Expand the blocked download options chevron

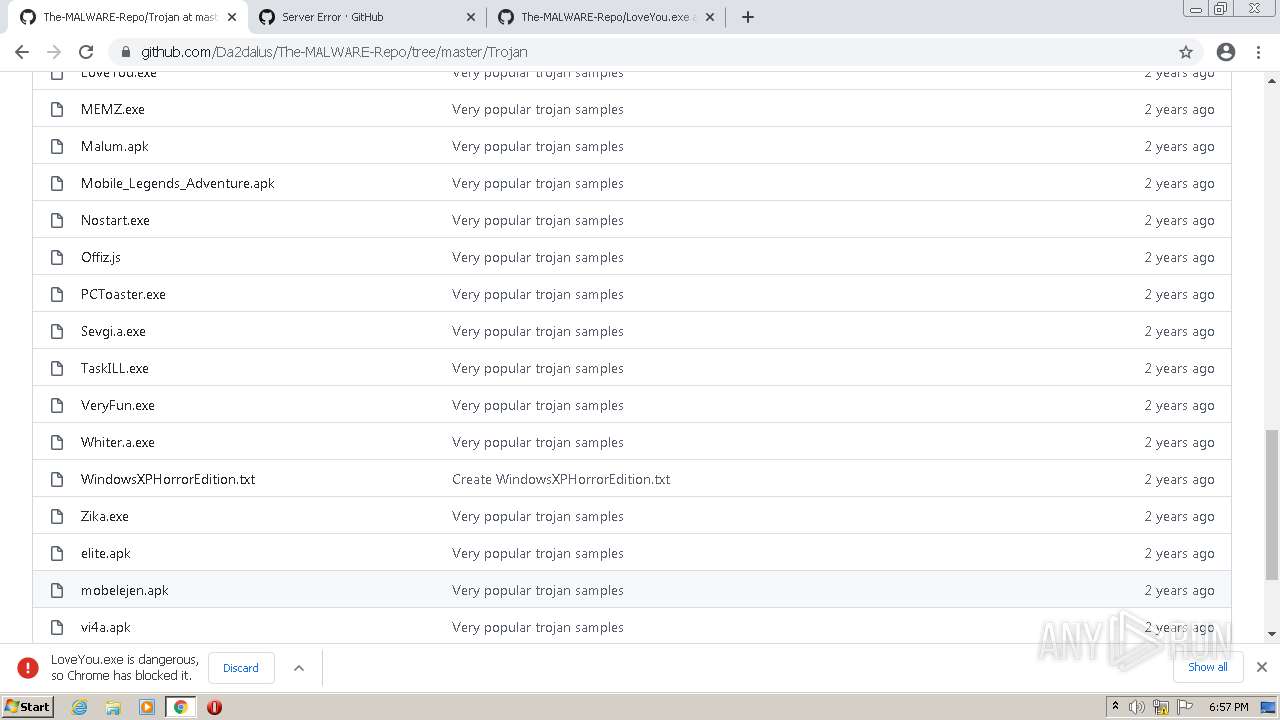[298, 668]
